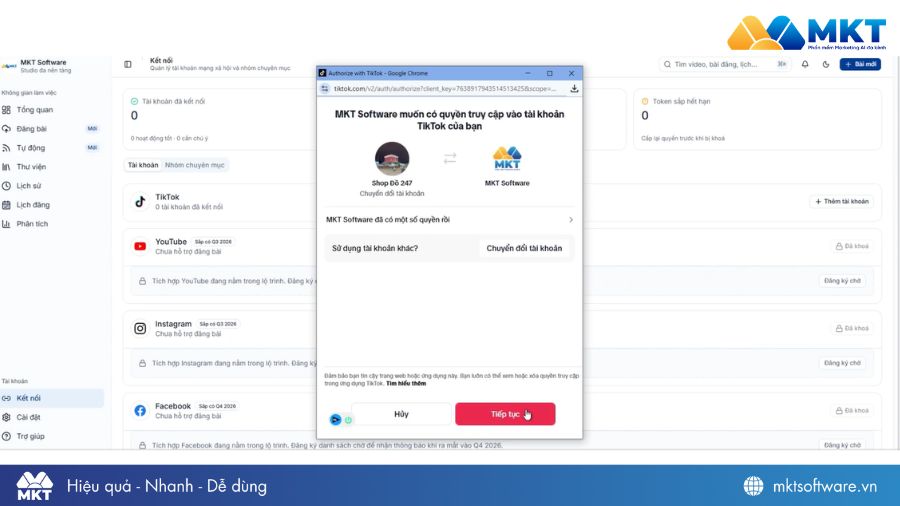The width and height of the screenshot is (900, 506).
Task: Click the Facebook logo icon
Action: [x=140, y=410]
